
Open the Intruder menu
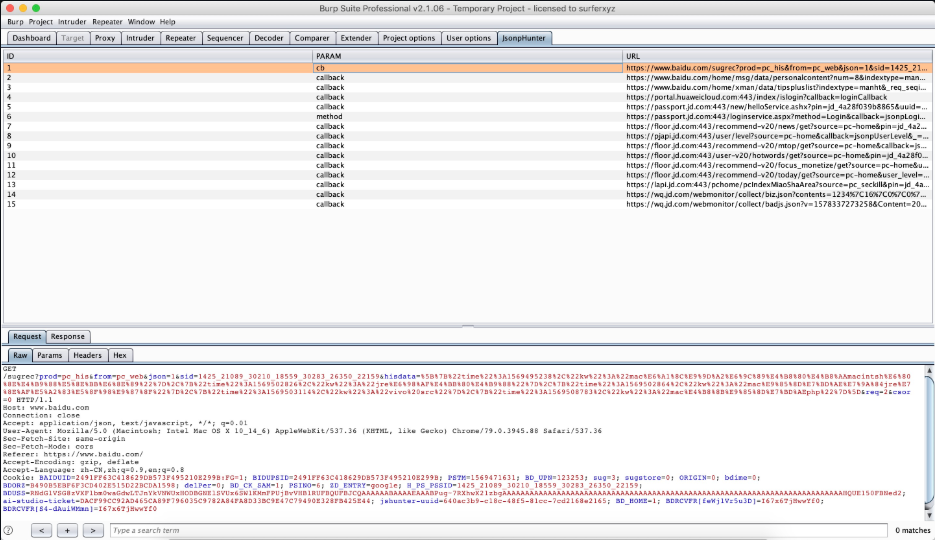coord(72,21)
